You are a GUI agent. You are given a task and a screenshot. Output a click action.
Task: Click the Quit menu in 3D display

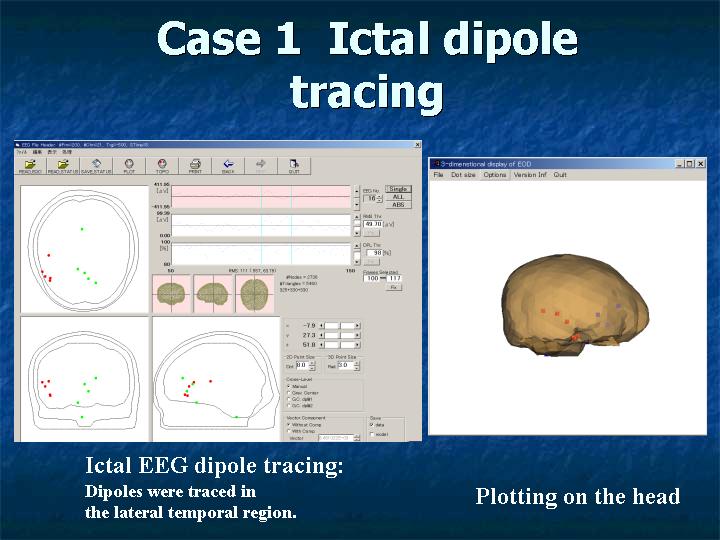pyautogui.click(x=560, y=175)
